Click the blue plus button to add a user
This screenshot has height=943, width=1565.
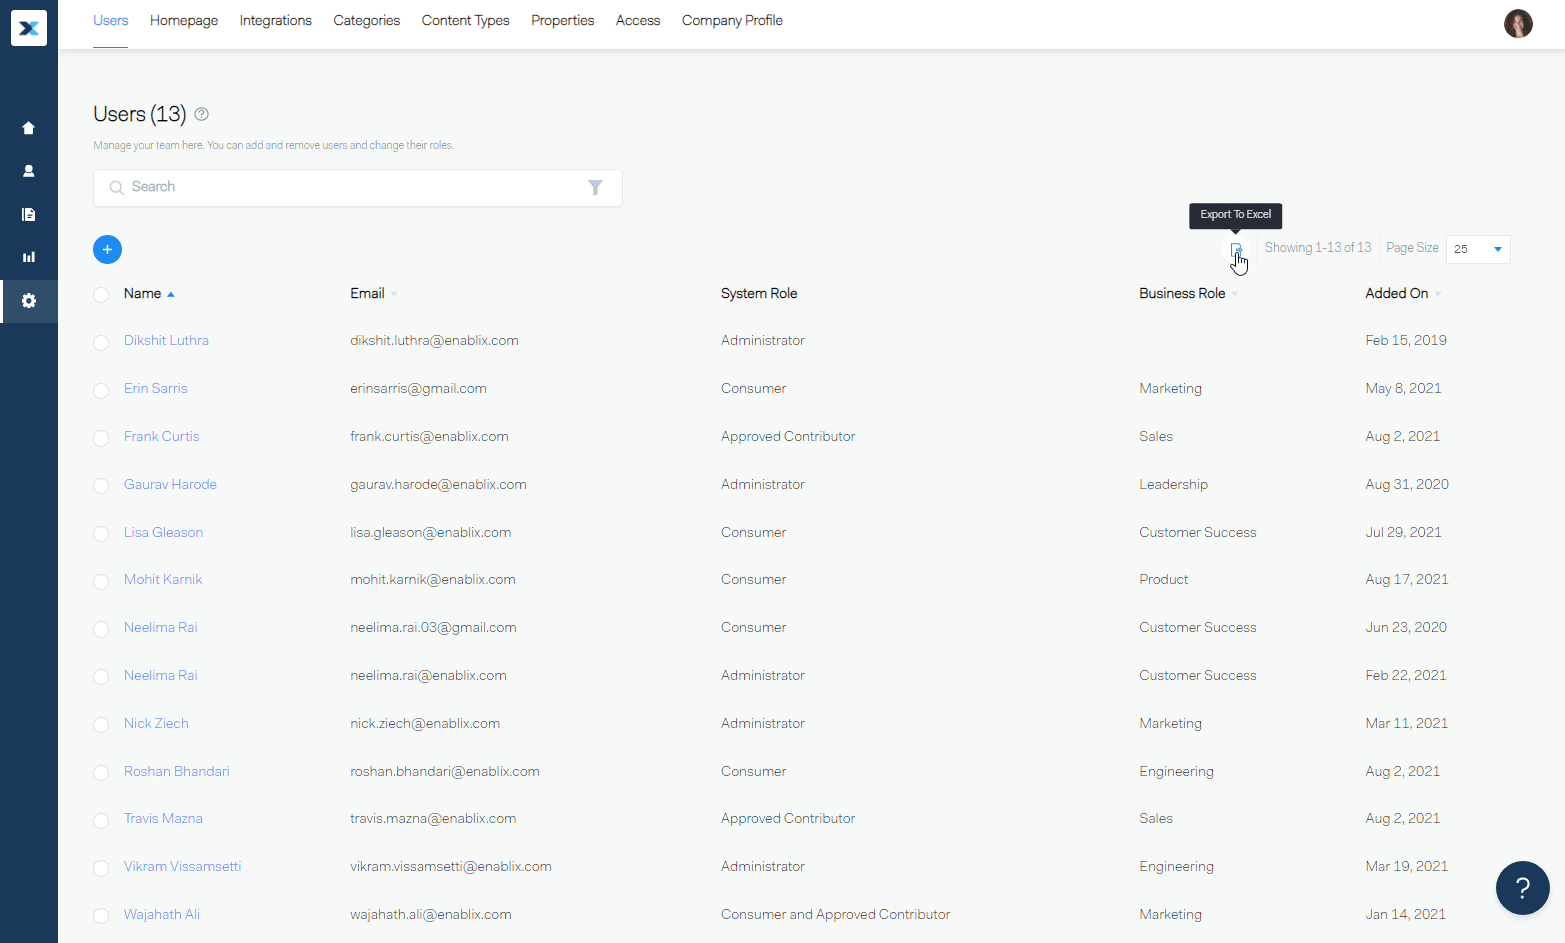tap(107, 249)
